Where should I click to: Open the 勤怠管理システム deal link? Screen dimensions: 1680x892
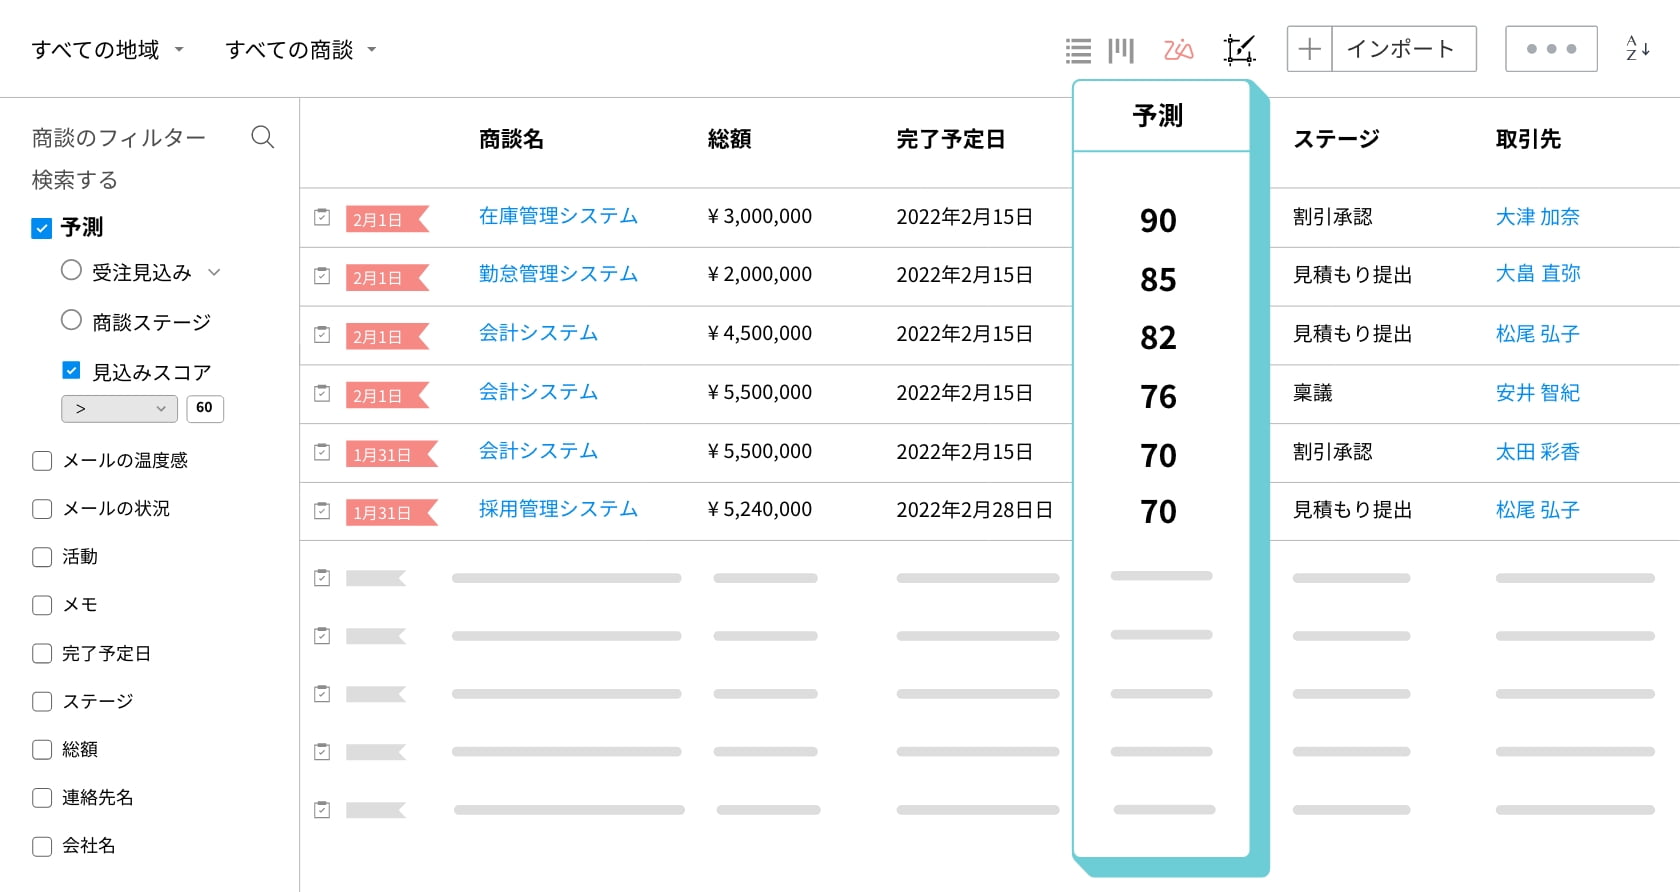pyautogui.click(x=558, y=274)
